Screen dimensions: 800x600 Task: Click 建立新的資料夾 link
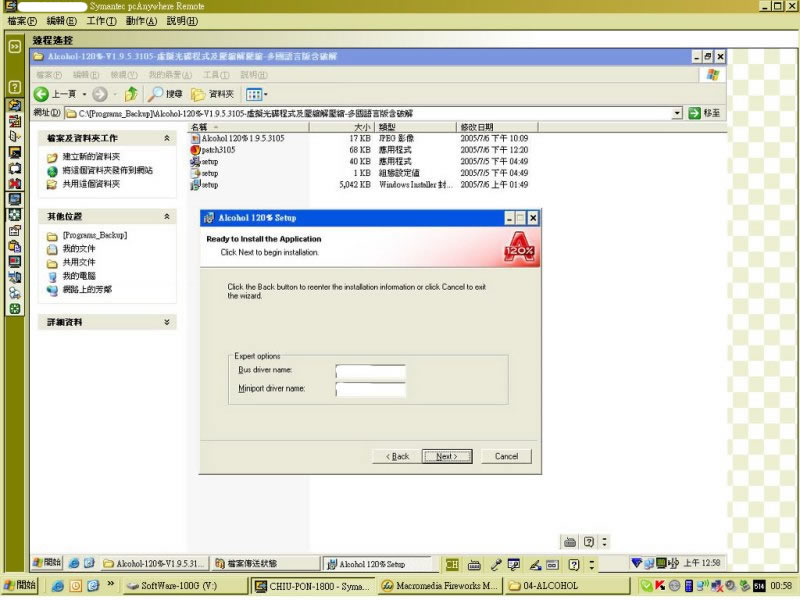91,157
